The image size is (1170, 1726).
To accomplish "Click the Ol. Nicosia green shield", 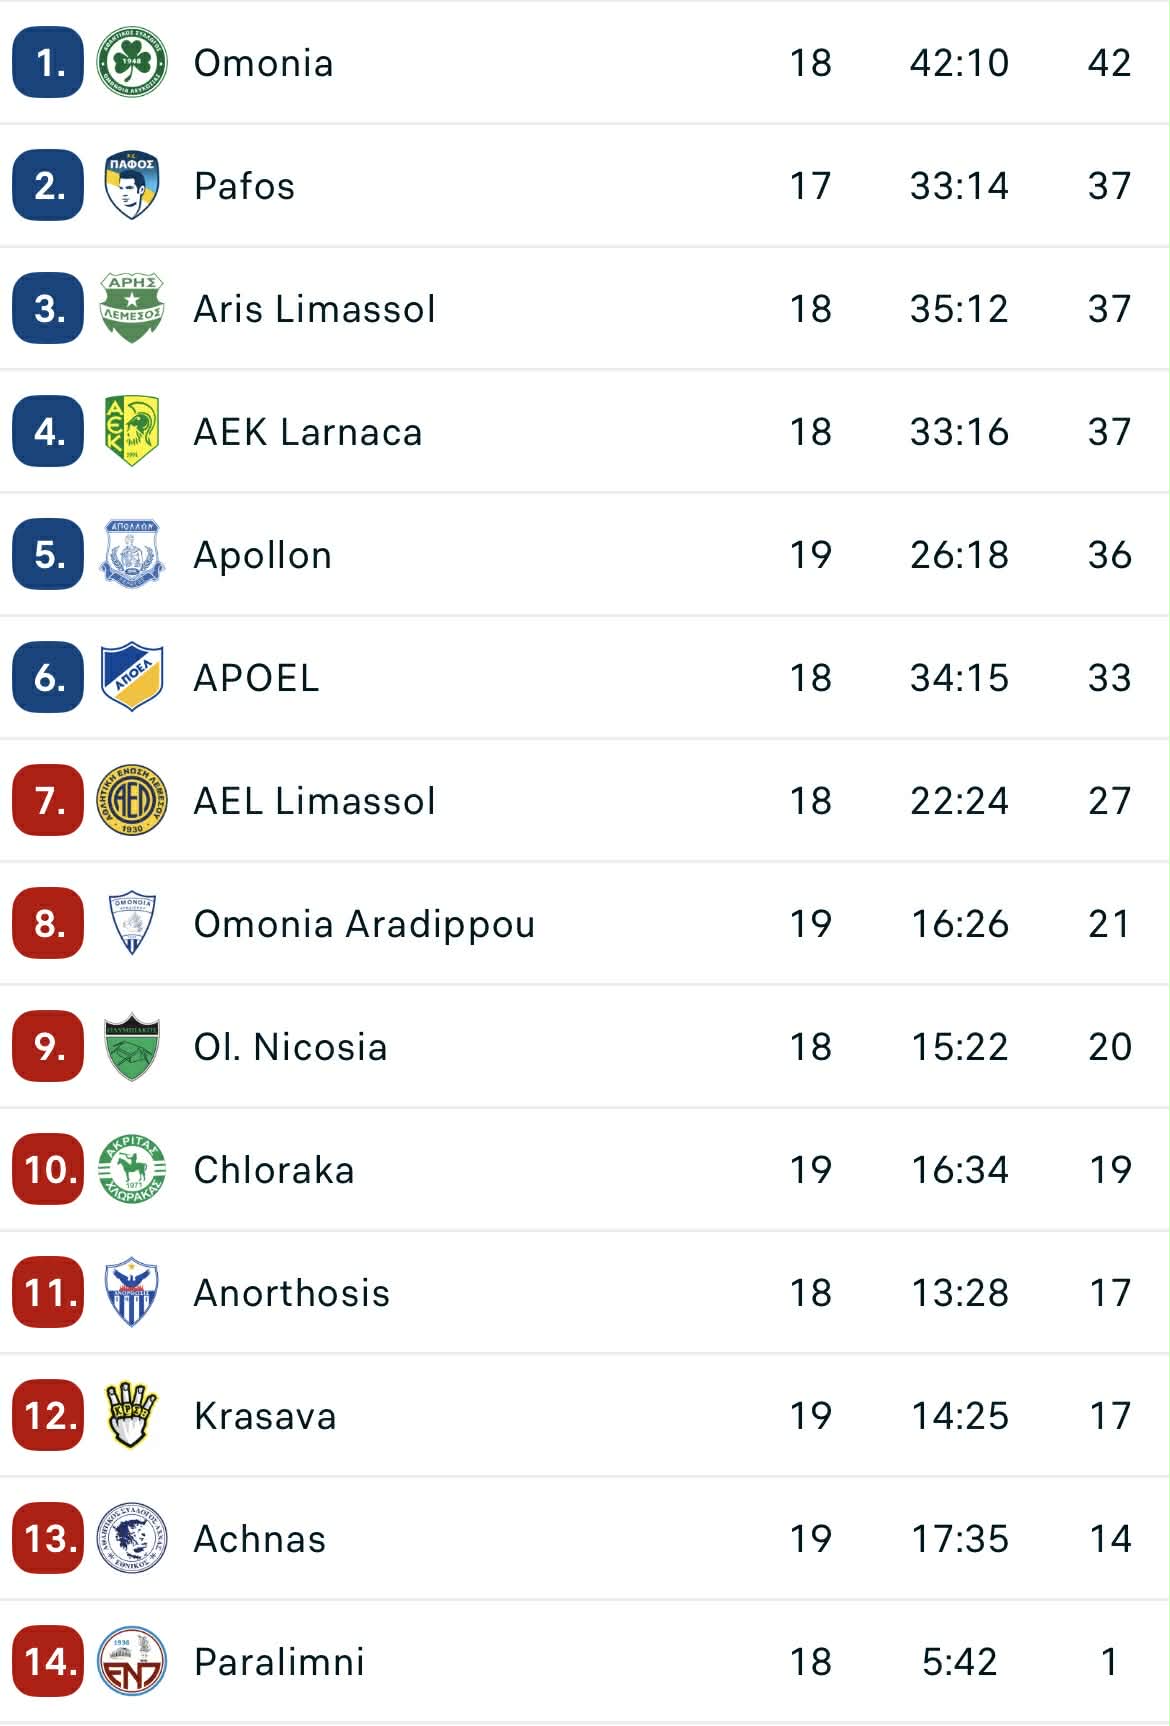I will click(x=132, y=1047).
